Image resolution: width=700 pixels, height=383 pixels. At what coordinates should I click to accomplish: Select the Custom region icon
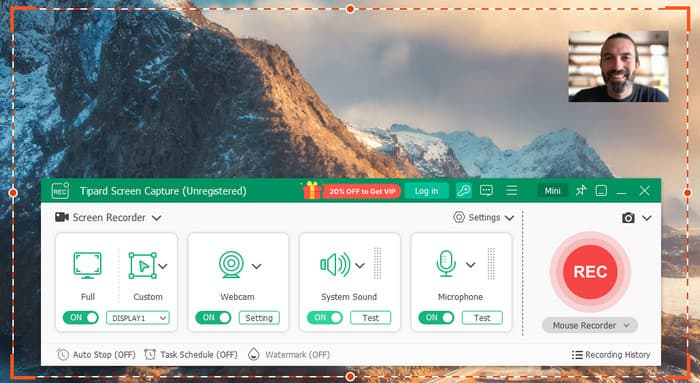[142, 266]
